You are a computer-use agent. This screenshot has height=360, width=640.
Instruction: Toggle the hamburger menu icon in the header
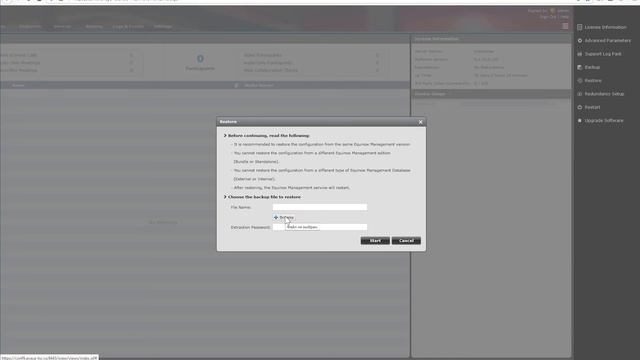point(565,26)
